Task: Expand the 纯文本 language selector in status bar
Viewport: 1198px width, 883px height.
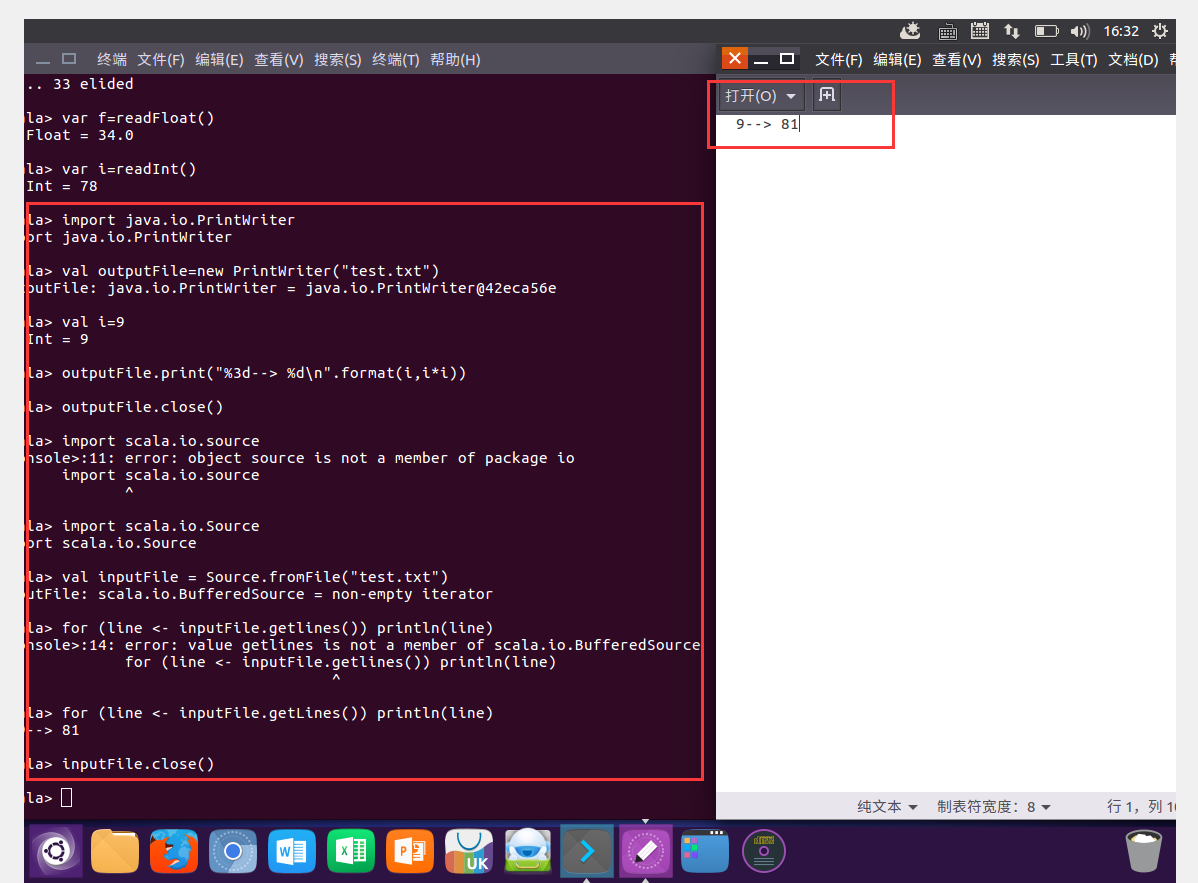Action: [887, 807]
